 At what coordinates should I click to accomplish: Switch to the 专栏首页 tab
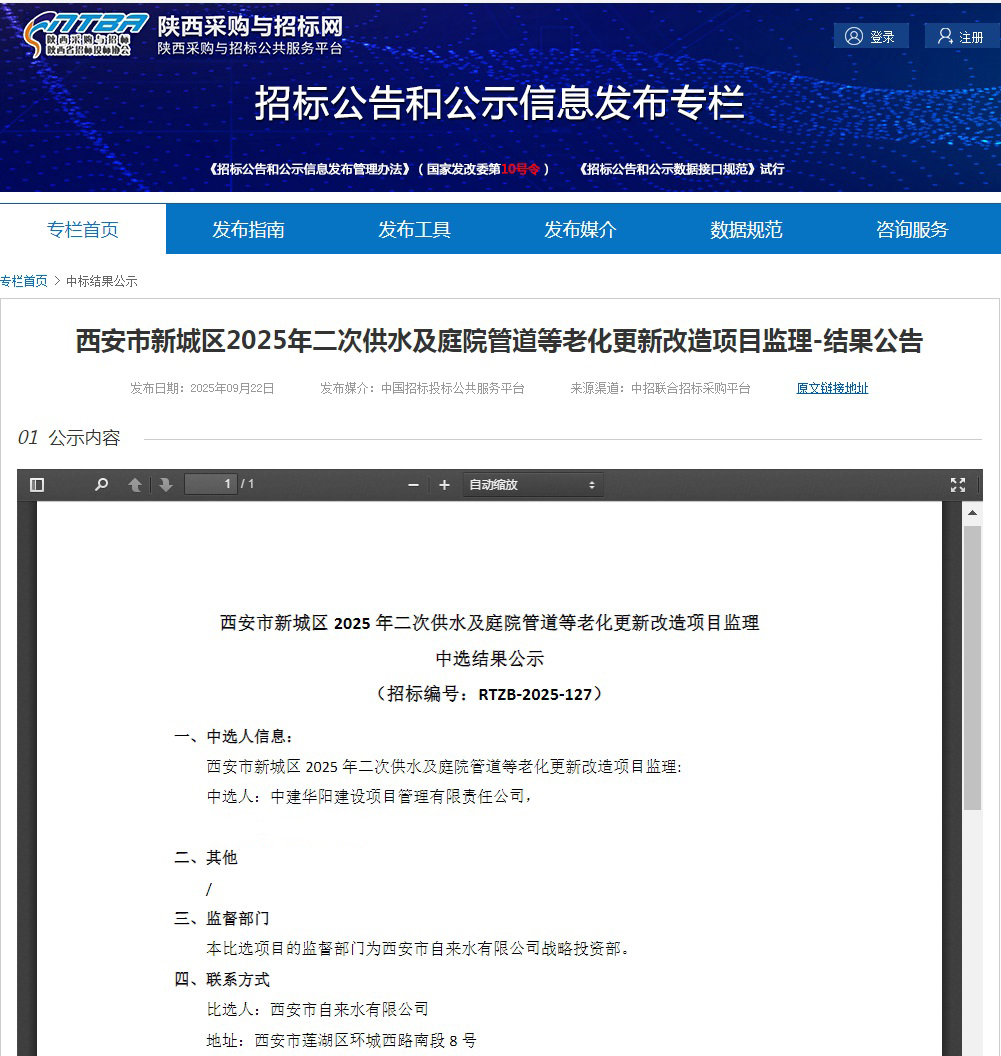[x=83, y=229]
